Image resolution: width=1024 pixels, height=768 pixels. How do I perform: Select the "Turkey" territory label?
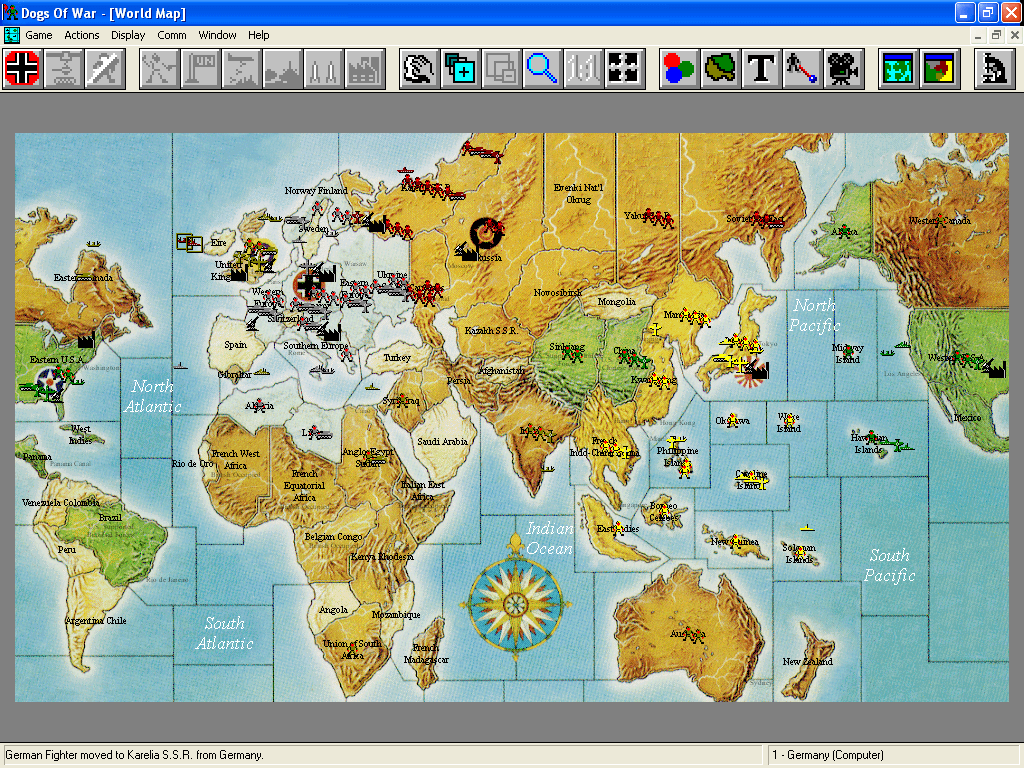click(x=397, y=358)
